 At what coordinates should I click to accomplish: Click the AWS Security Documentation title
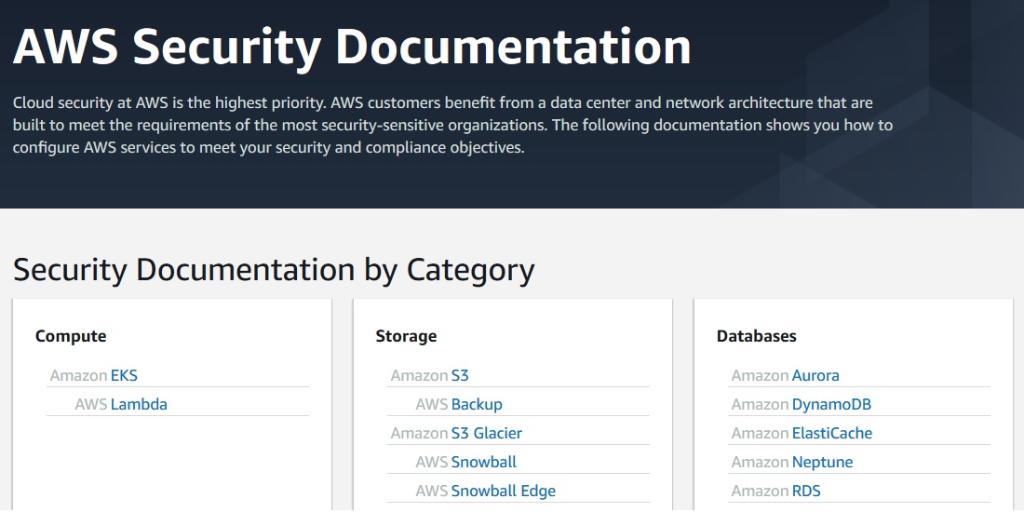352,47
